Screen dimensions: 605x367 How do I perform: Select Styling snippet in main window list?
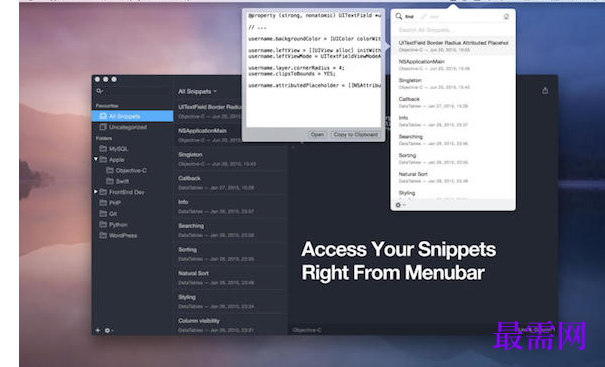tap(231, 301)
